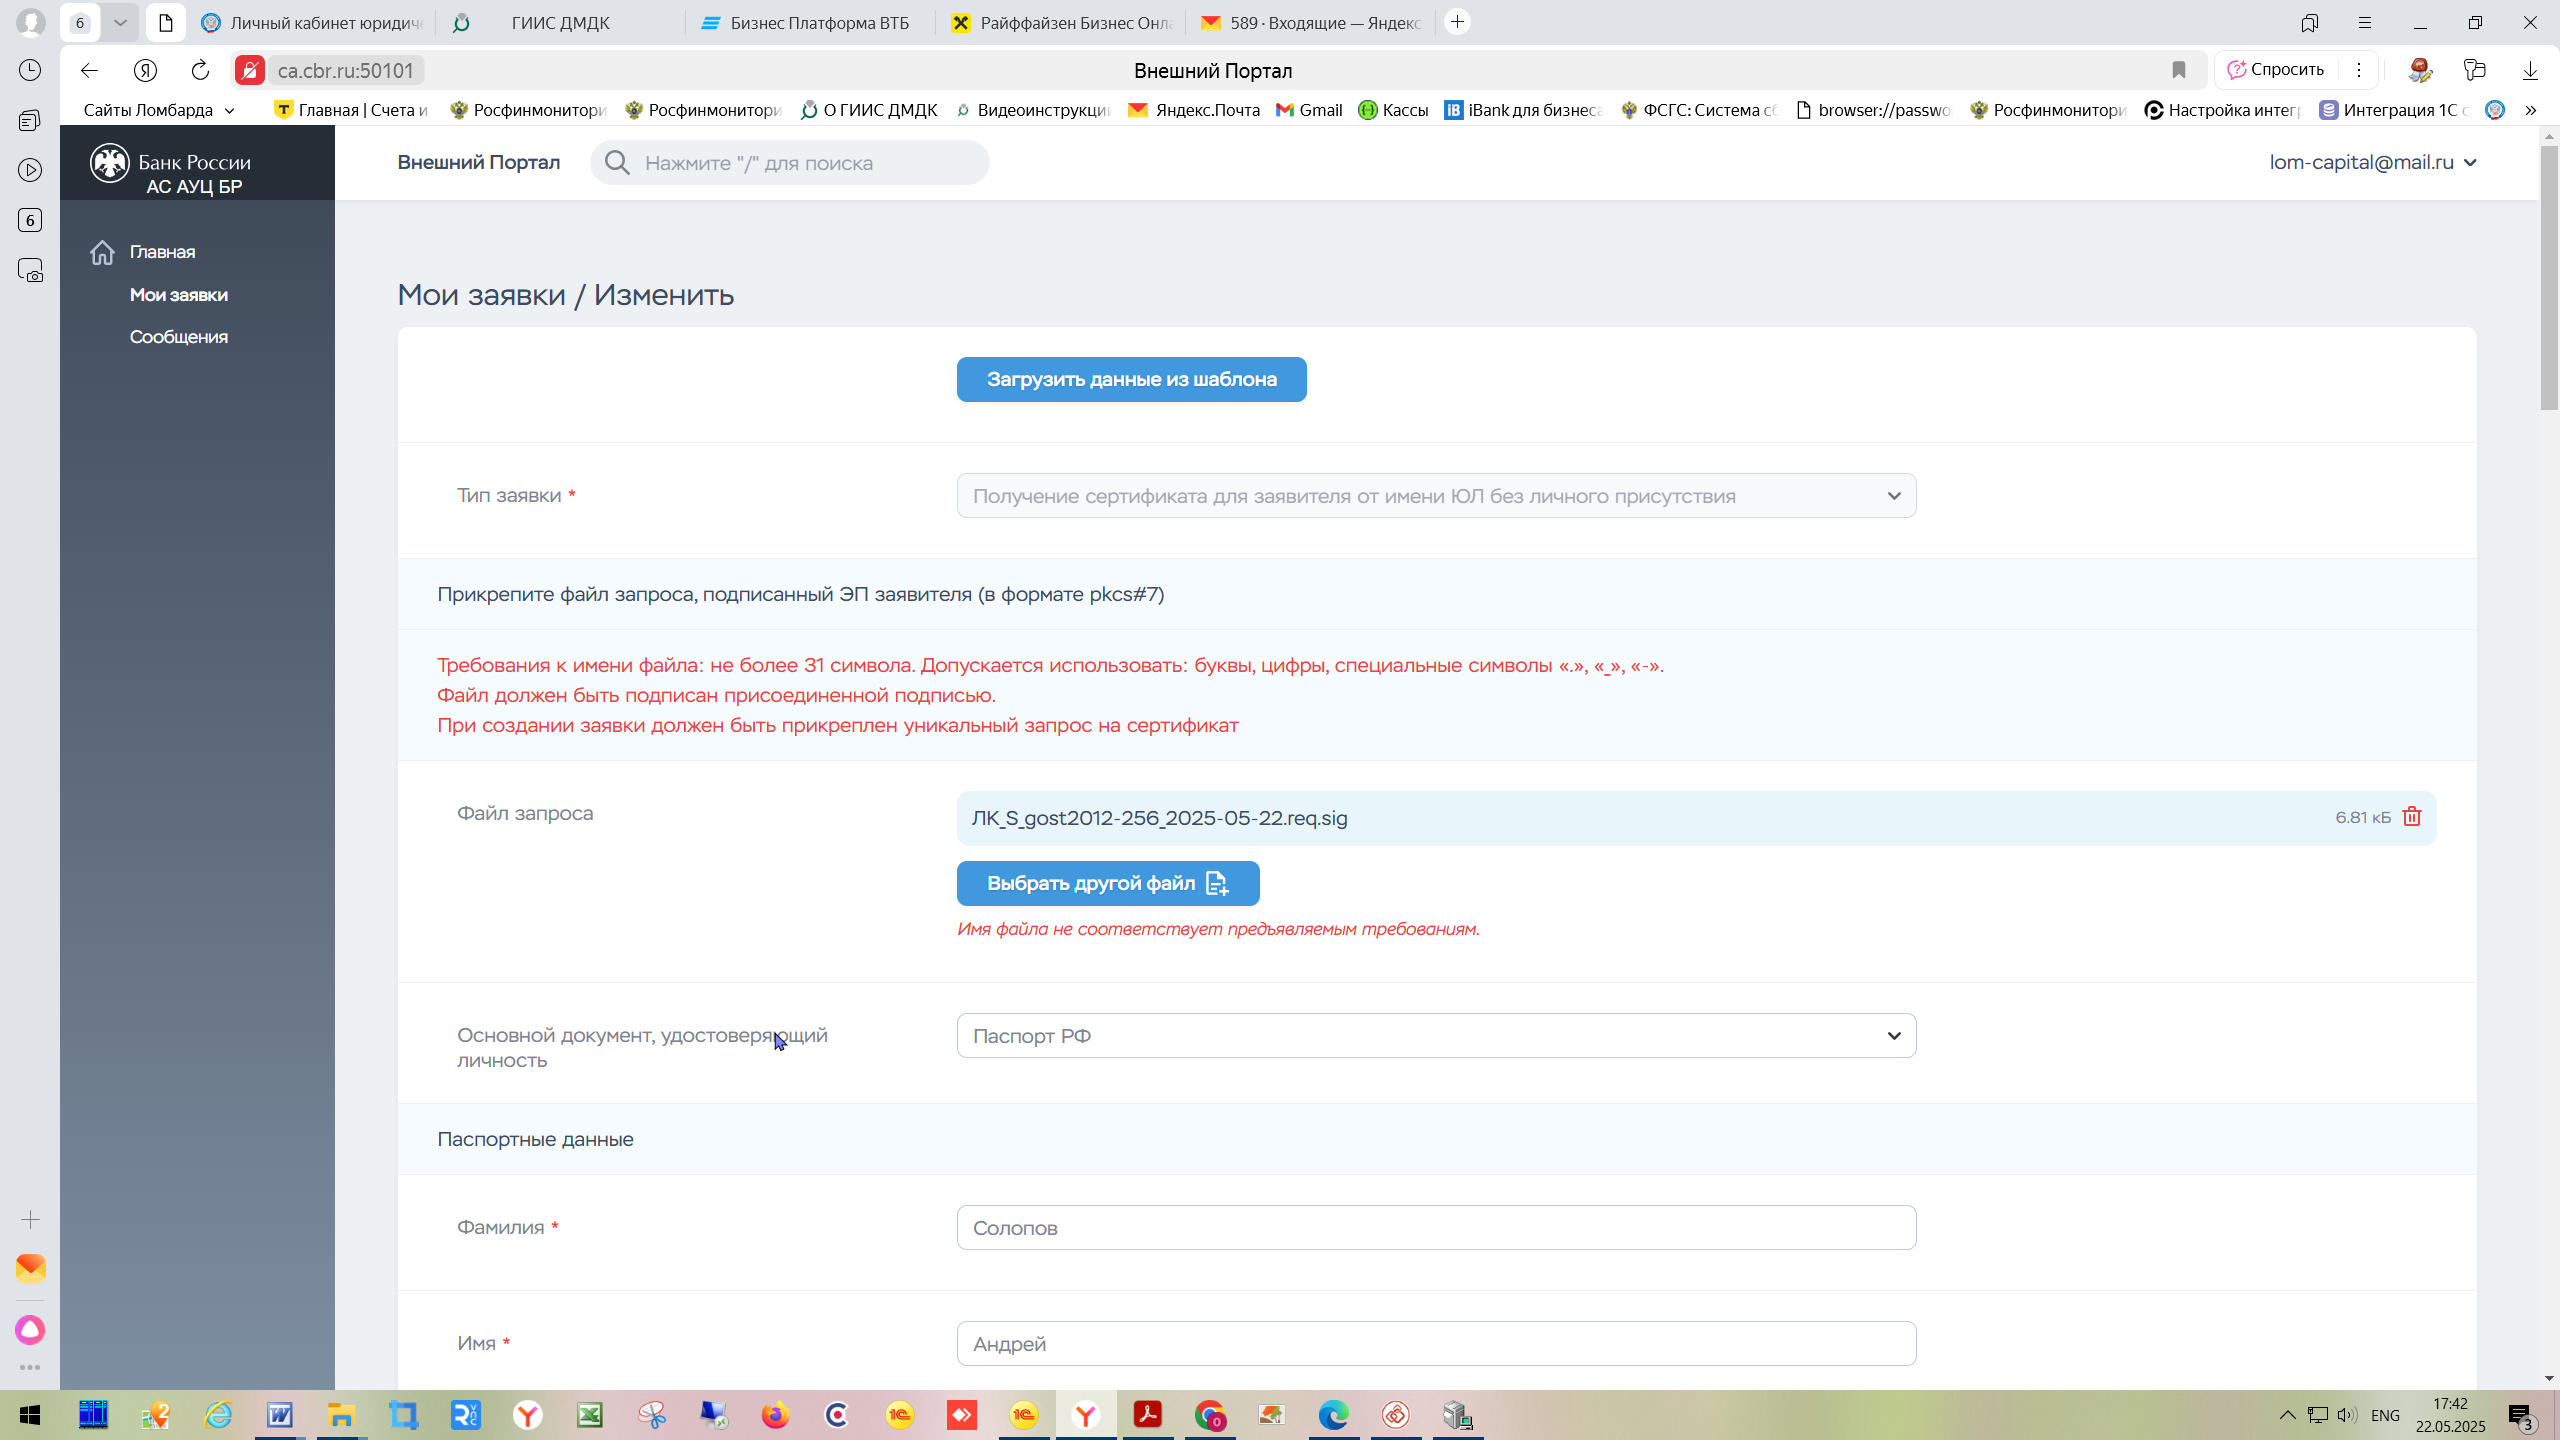Click the Спросить assistant button
This screenshot has width=2560, height=1440.
coord(2276,70)
